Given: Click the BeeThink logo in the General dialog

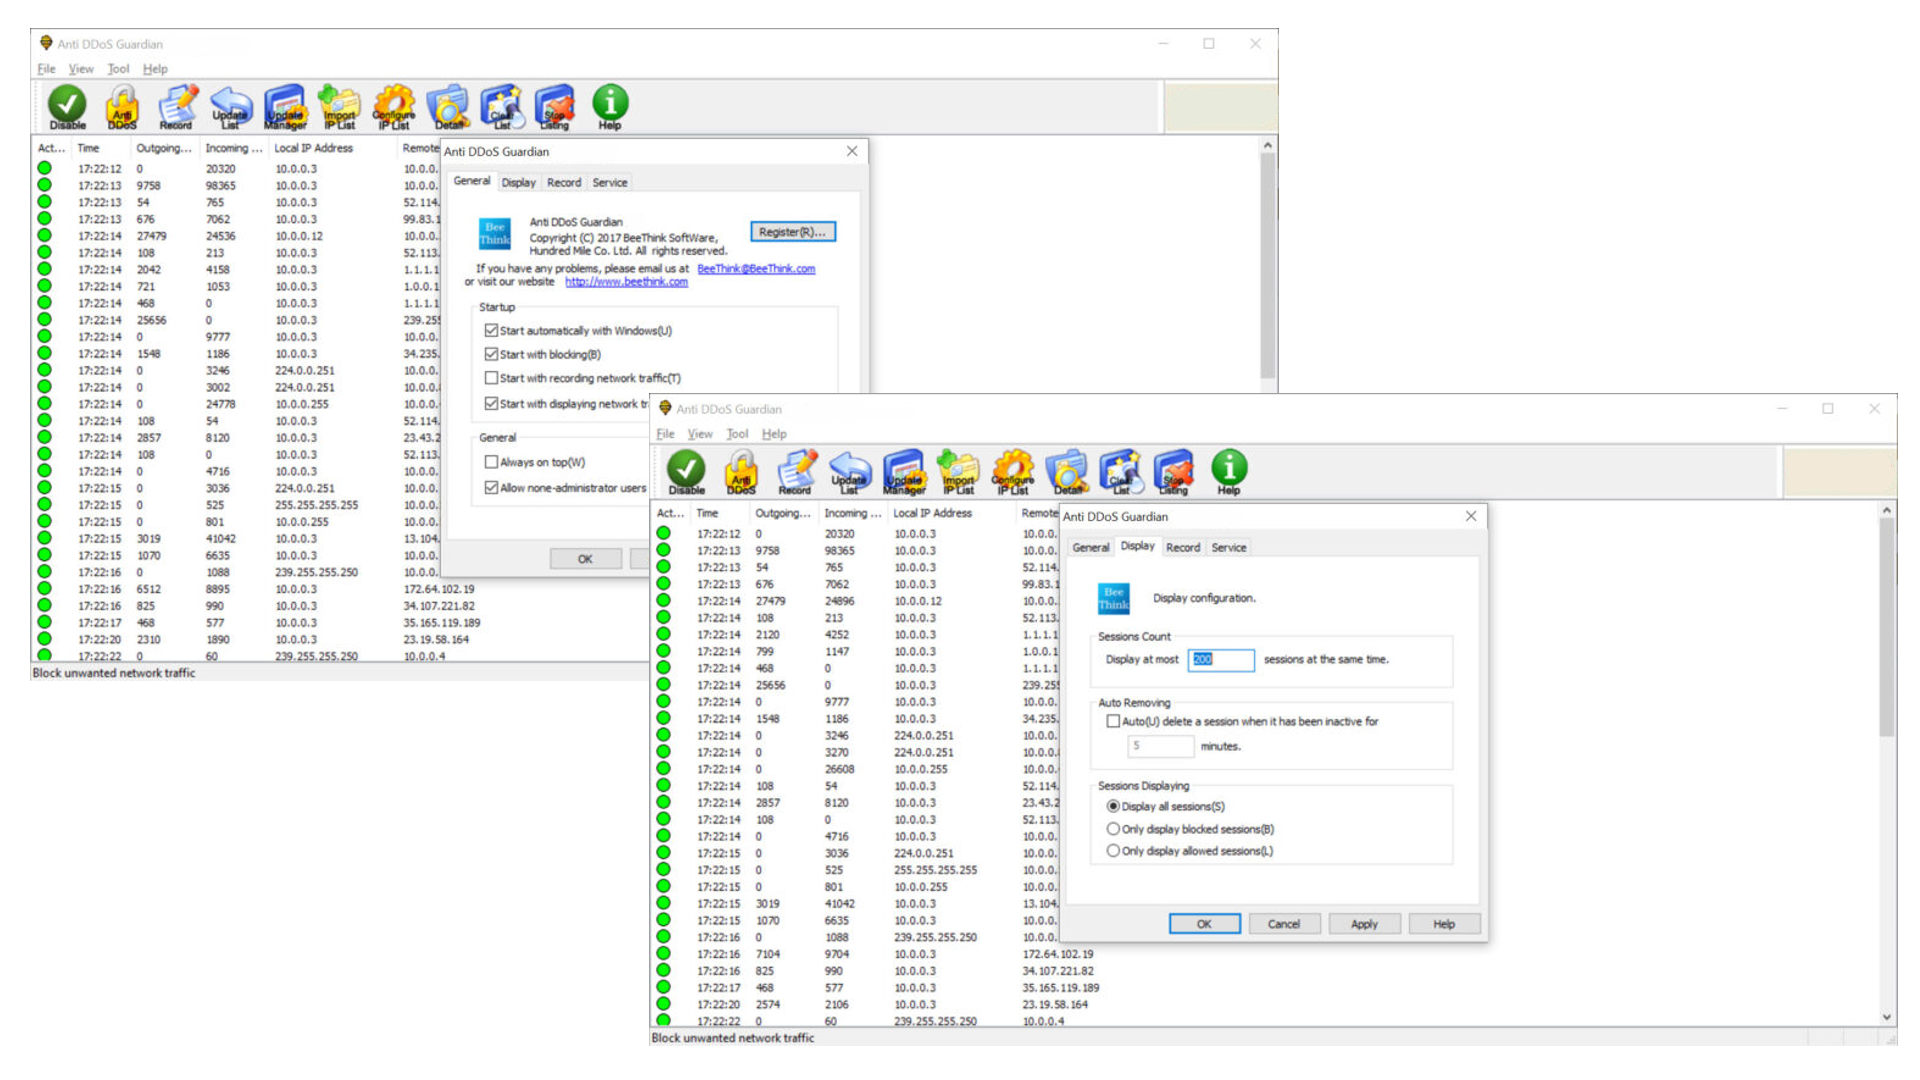Looking at the screenshot, I should (x=494, y=233).
